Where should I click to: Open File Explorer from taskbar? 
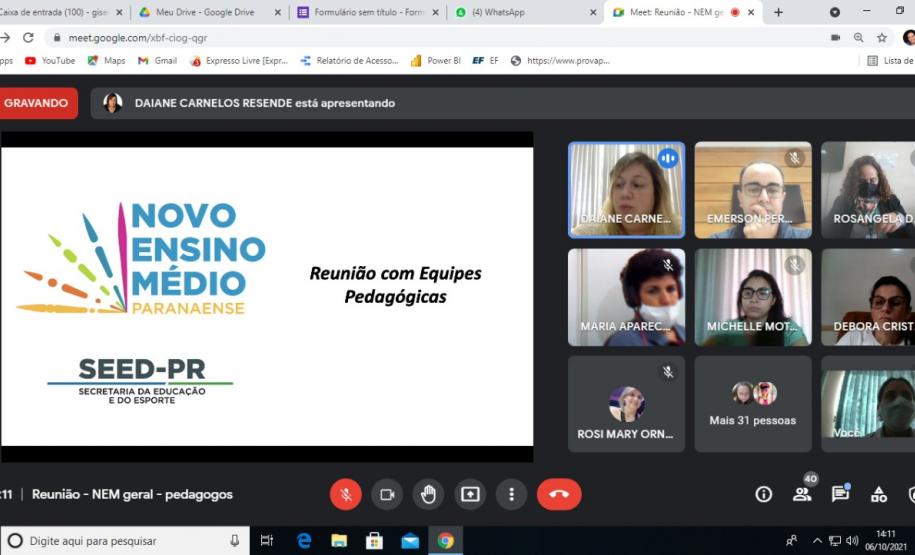tap(339, 541)
